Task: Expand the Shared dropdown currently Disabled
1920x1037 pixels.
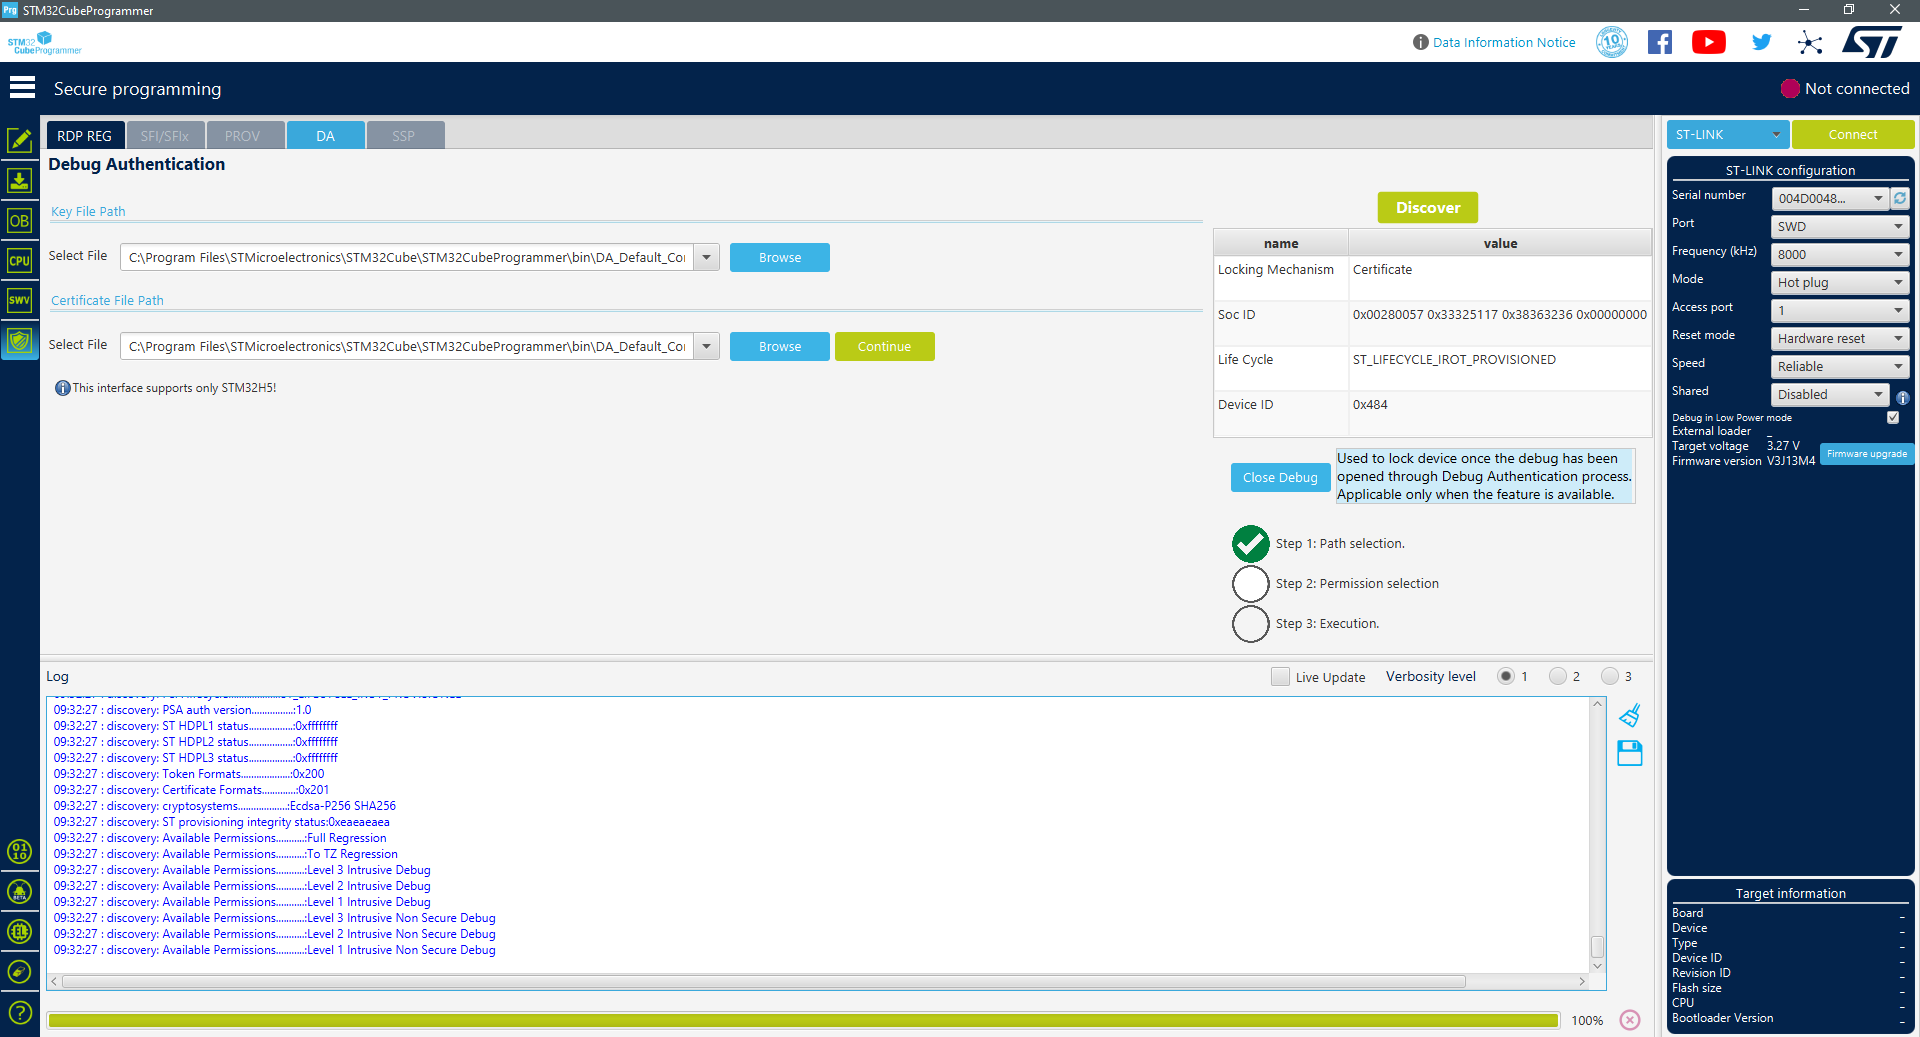Action: tap(1829, 394)
